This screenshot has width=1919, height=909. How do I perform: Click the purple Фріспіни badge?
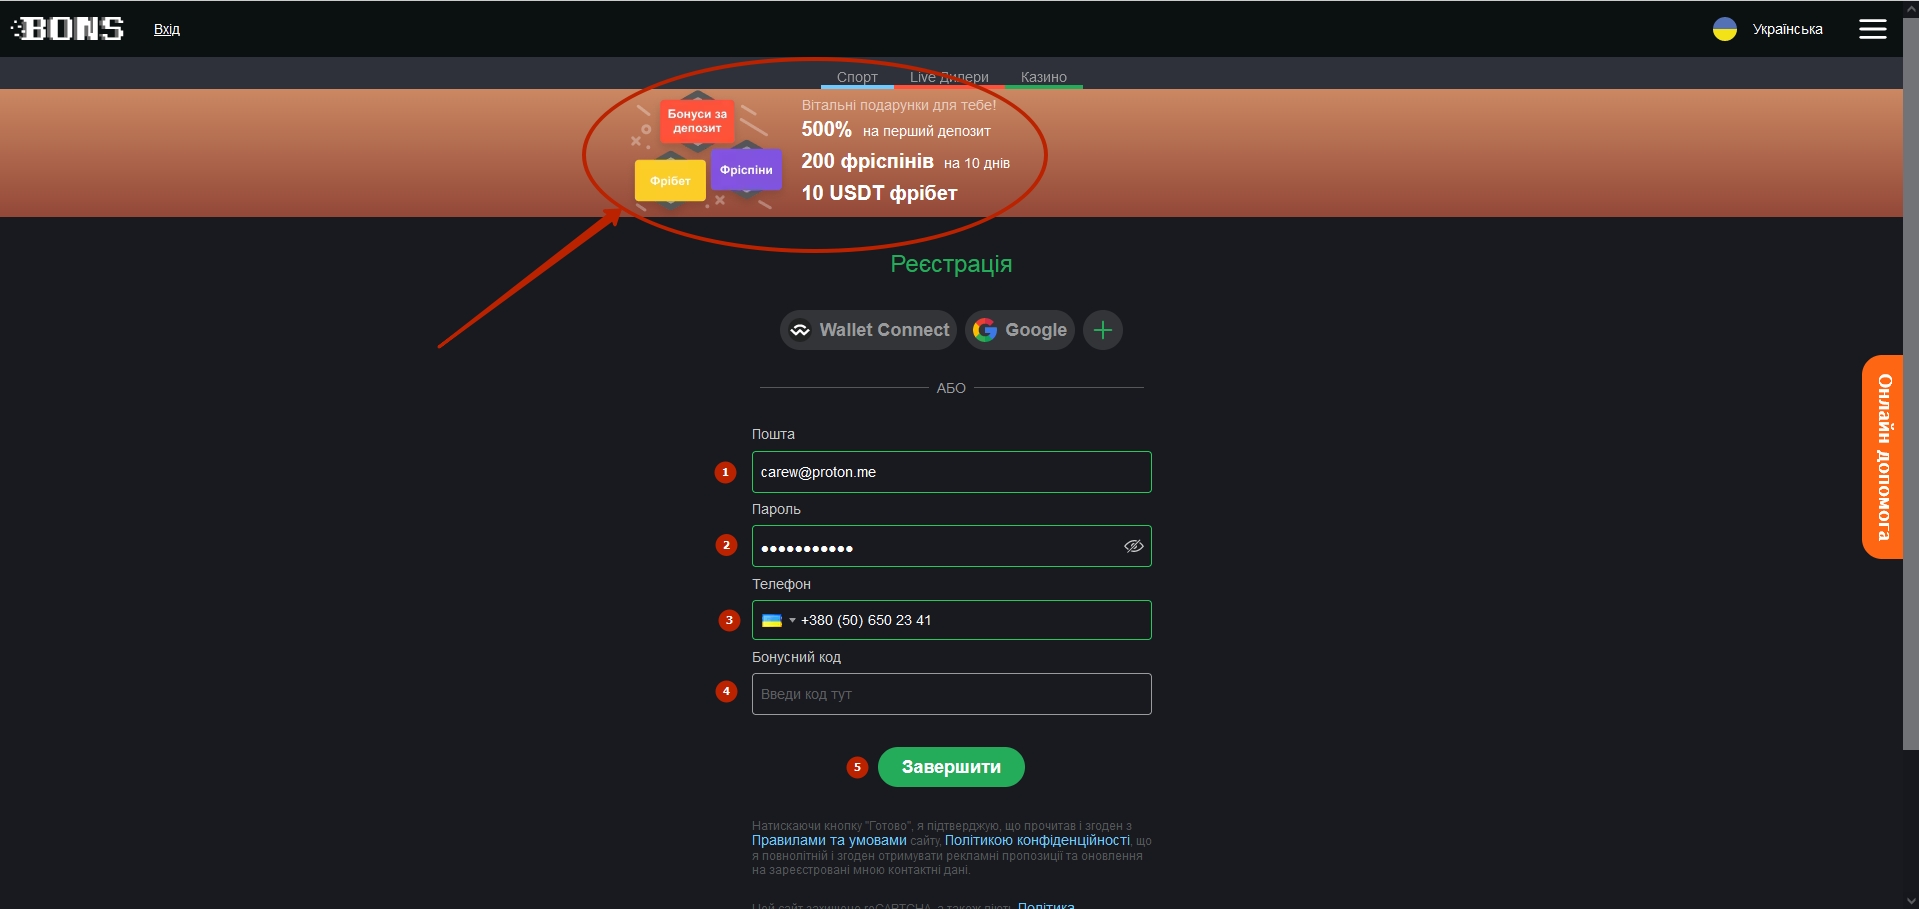[x=746, y=170]
